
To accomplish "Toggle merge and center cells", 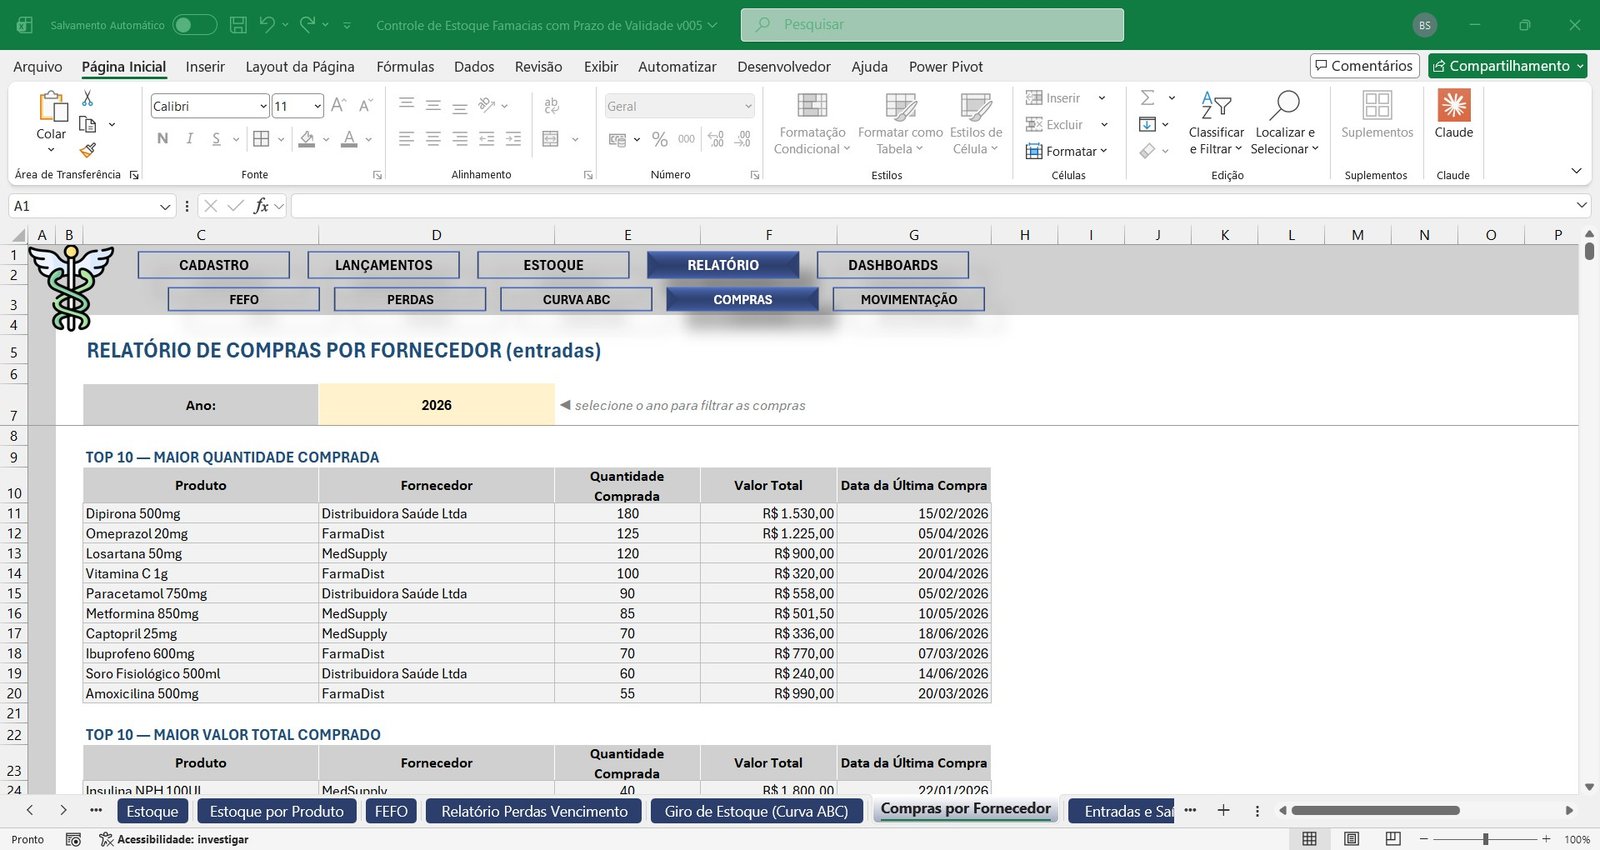I will (551, 139).
